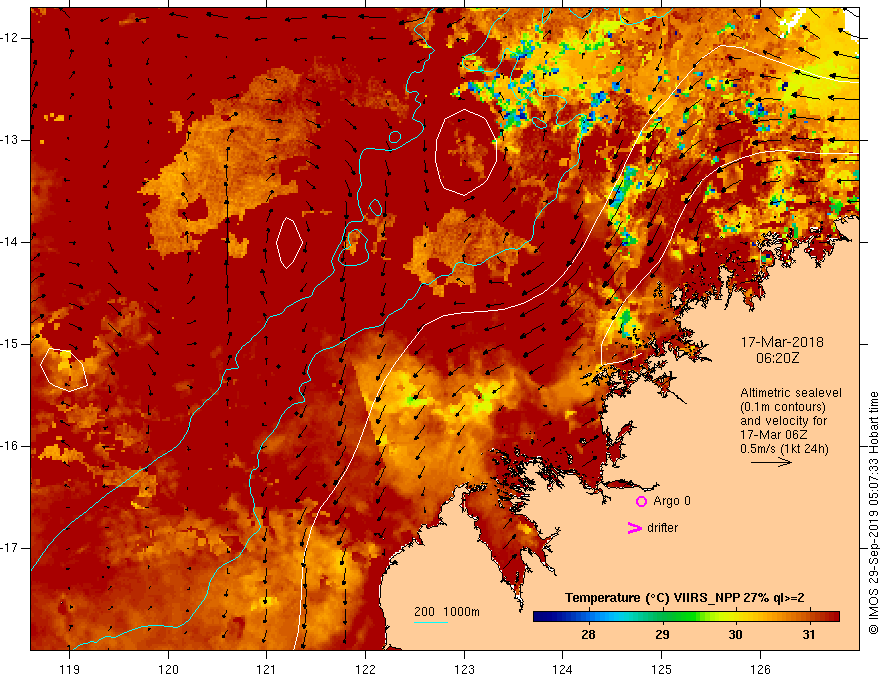Click the latitude label -16

[10, 446]
